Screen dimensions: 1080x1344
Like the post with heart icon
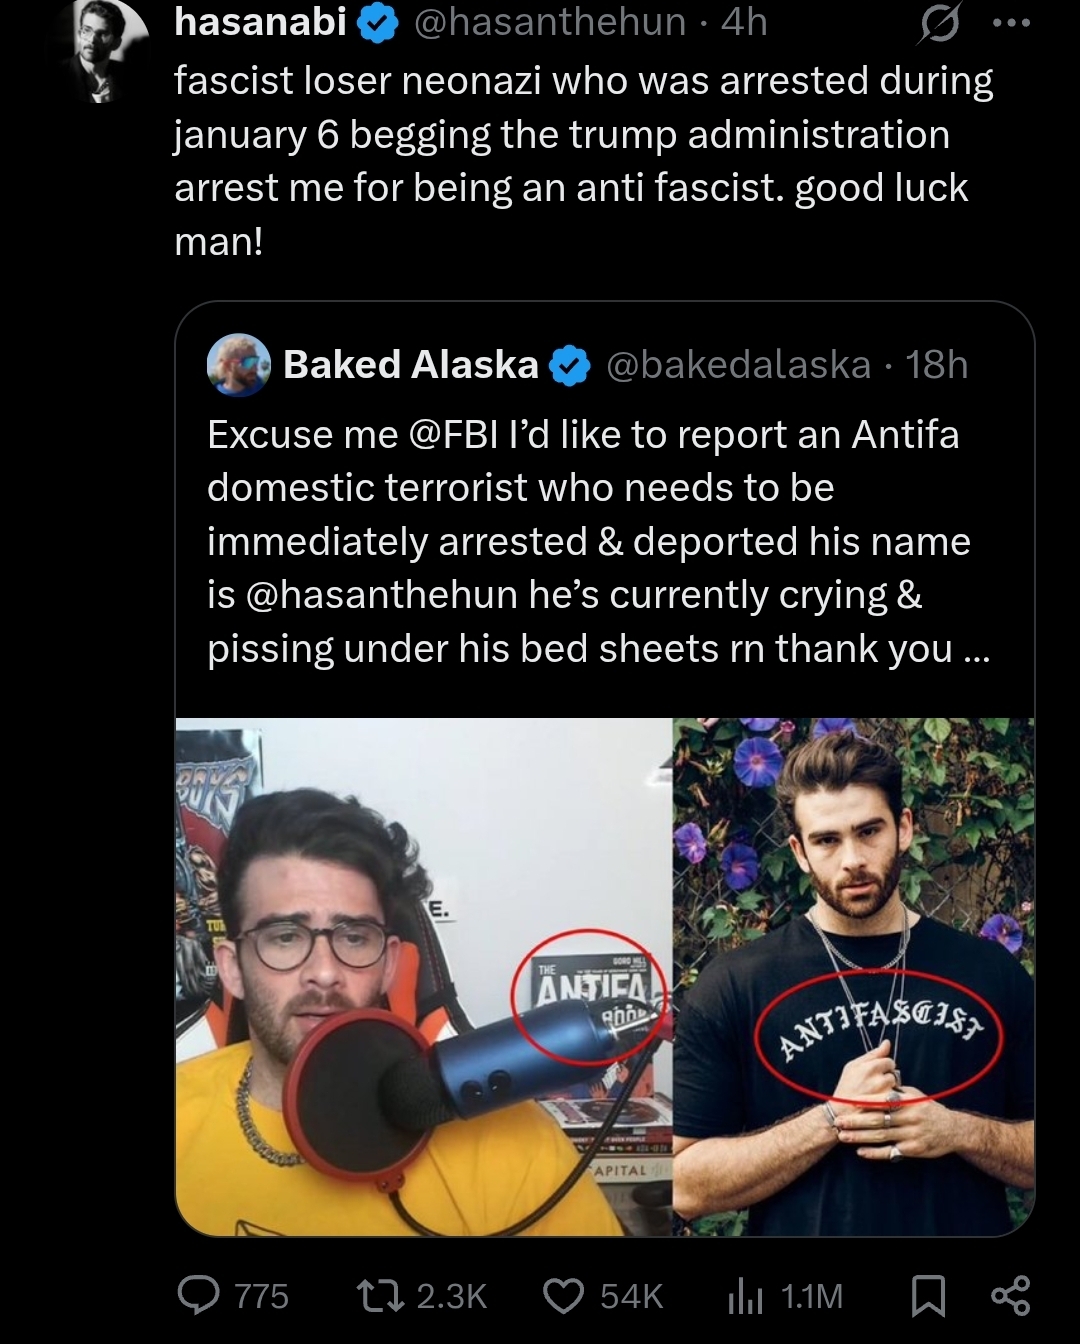coord(563,1296)
